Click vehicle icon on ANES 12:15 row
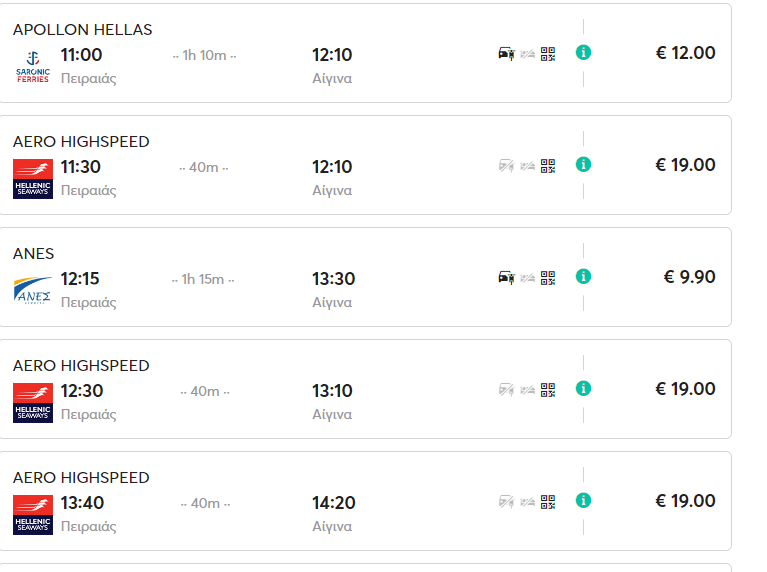This screenshot has width=767, height=572. tap(506, 277)
